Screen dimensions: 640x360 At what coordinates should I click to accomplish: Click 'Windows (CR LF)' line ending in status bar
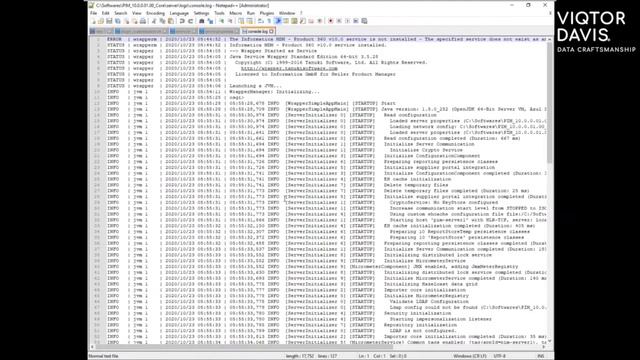point(470,356)
